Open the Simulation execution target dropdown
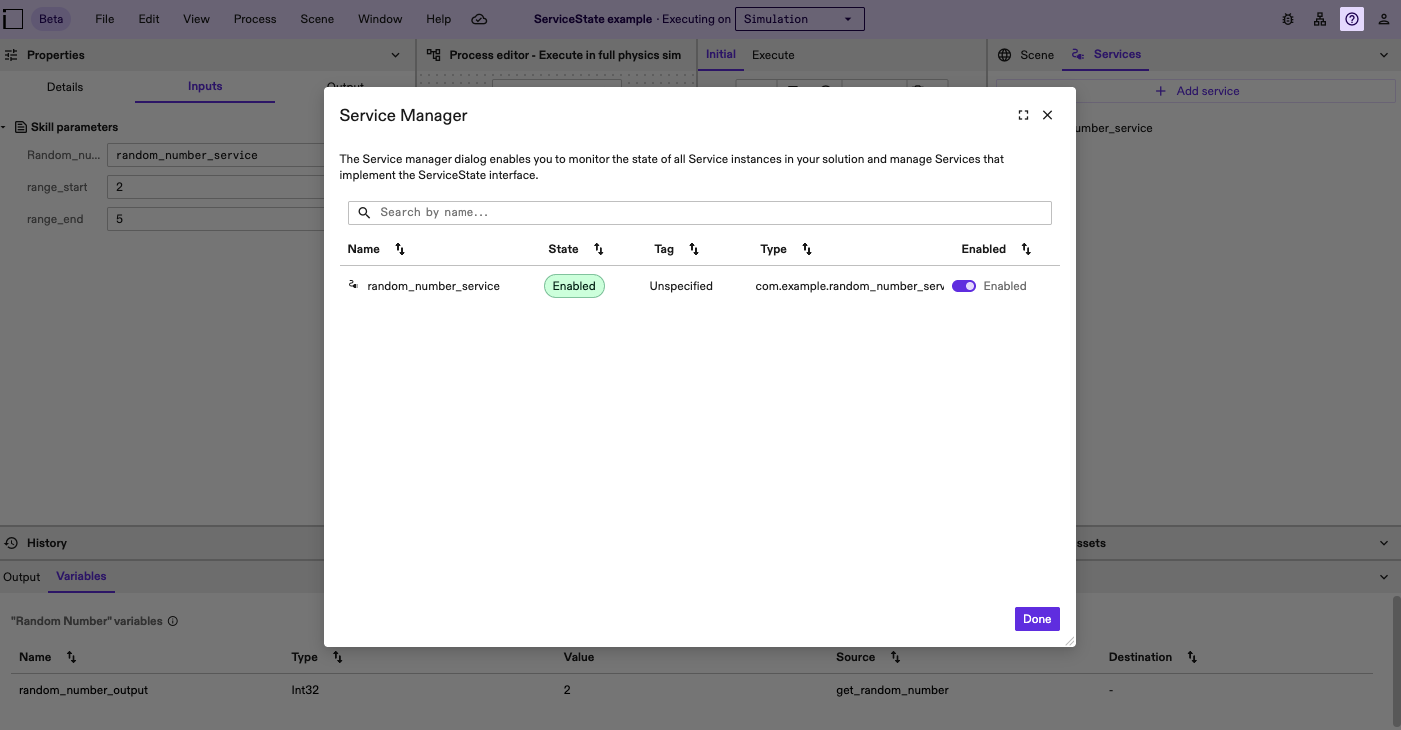The height and width of the screenshot is (730, 1401). 799,18
